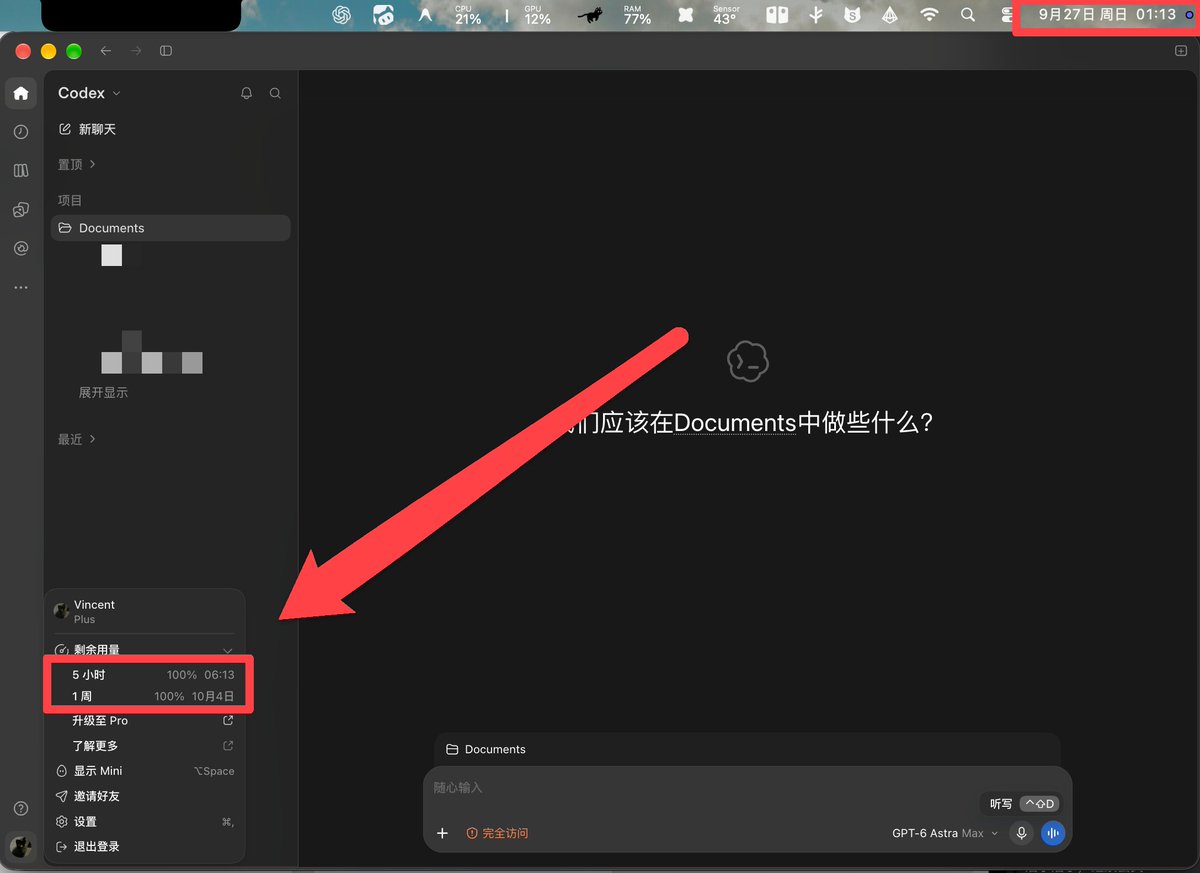The image size is (1200, 873).
Task: Open the GPT-6 Astra Max model dropdown
Action: 945,833
